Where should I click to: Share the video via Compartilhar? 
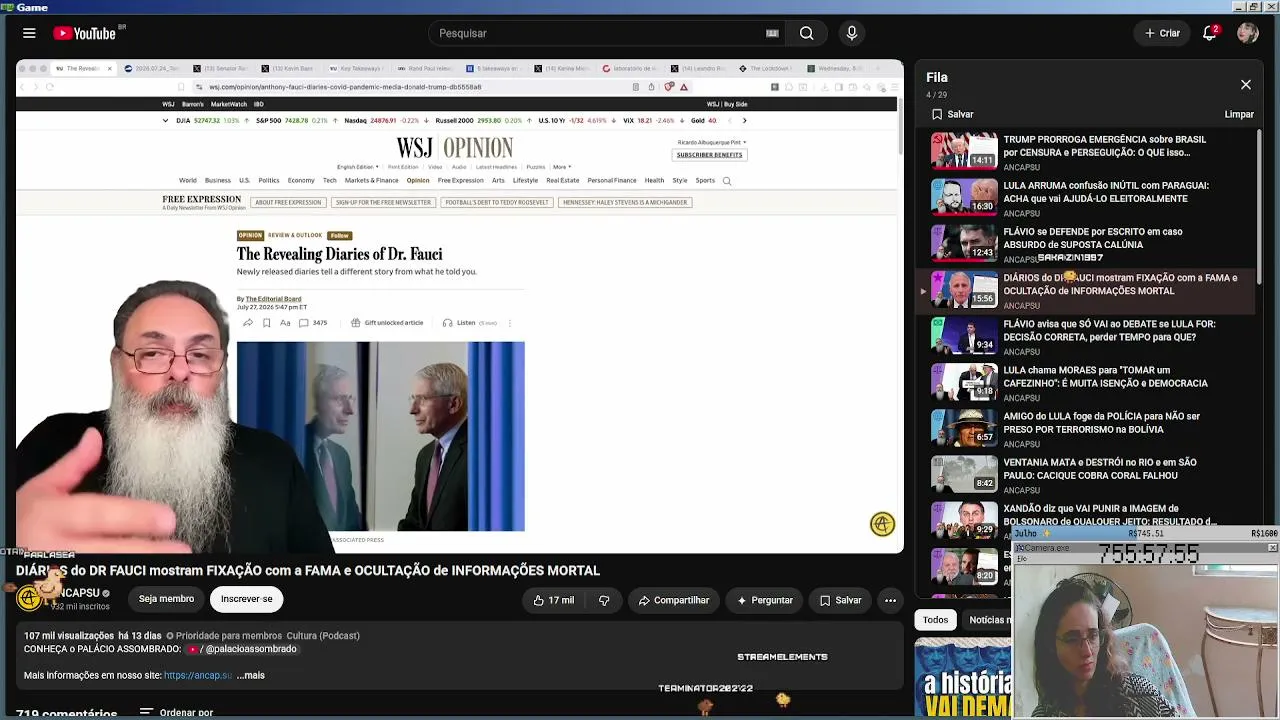tap(674, 600)
